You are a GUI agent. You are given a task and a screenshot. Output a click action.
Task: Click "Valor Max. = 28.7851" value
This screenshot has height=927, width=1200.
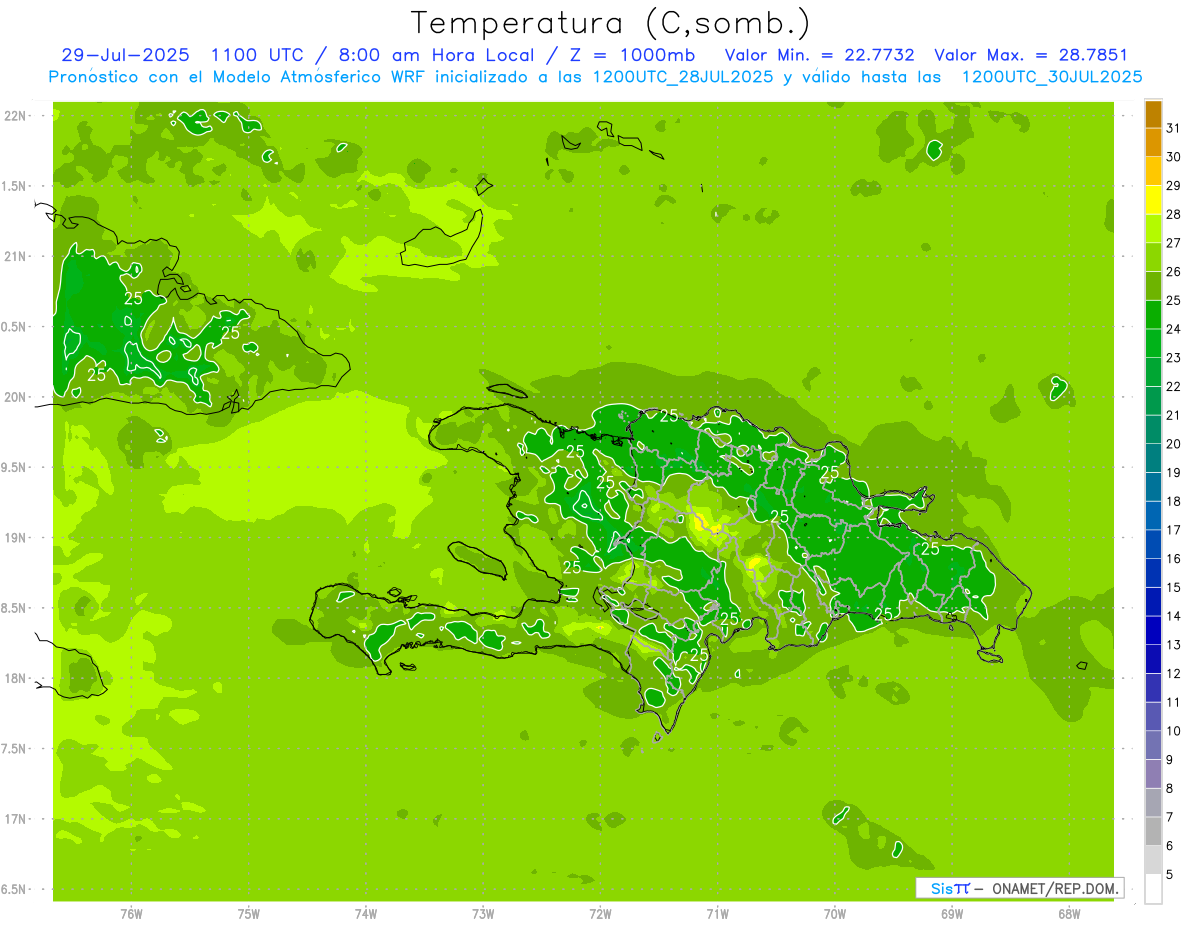1030,55
